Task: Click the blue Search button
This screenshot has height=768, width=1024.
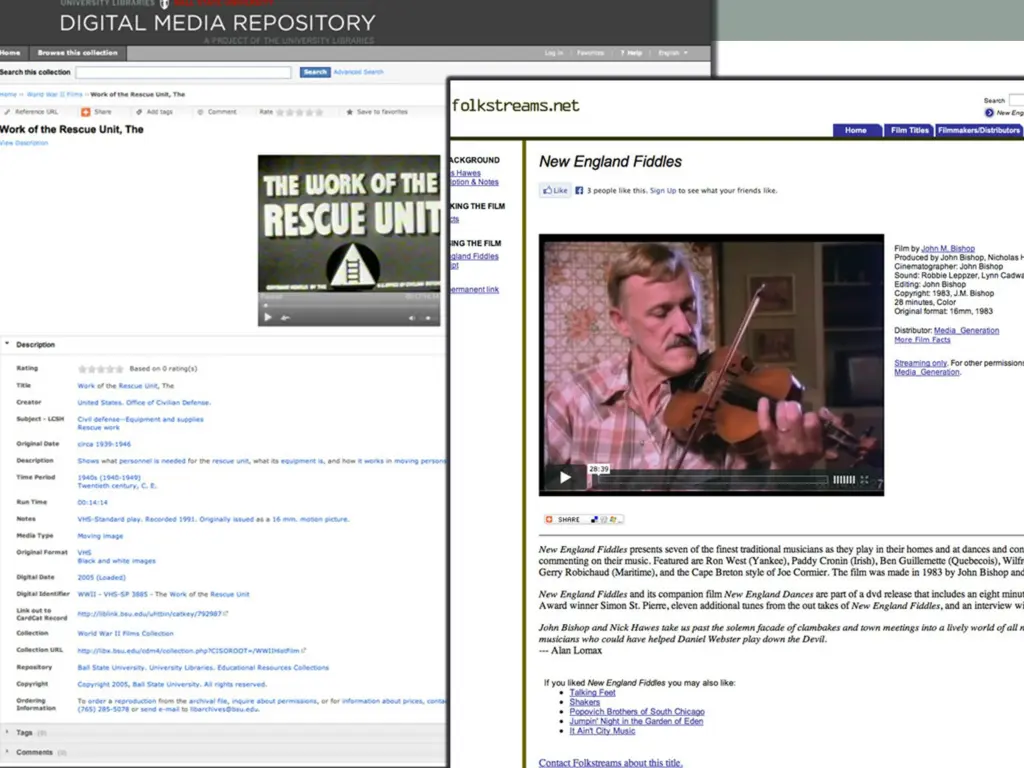Action: pos(315,72)
